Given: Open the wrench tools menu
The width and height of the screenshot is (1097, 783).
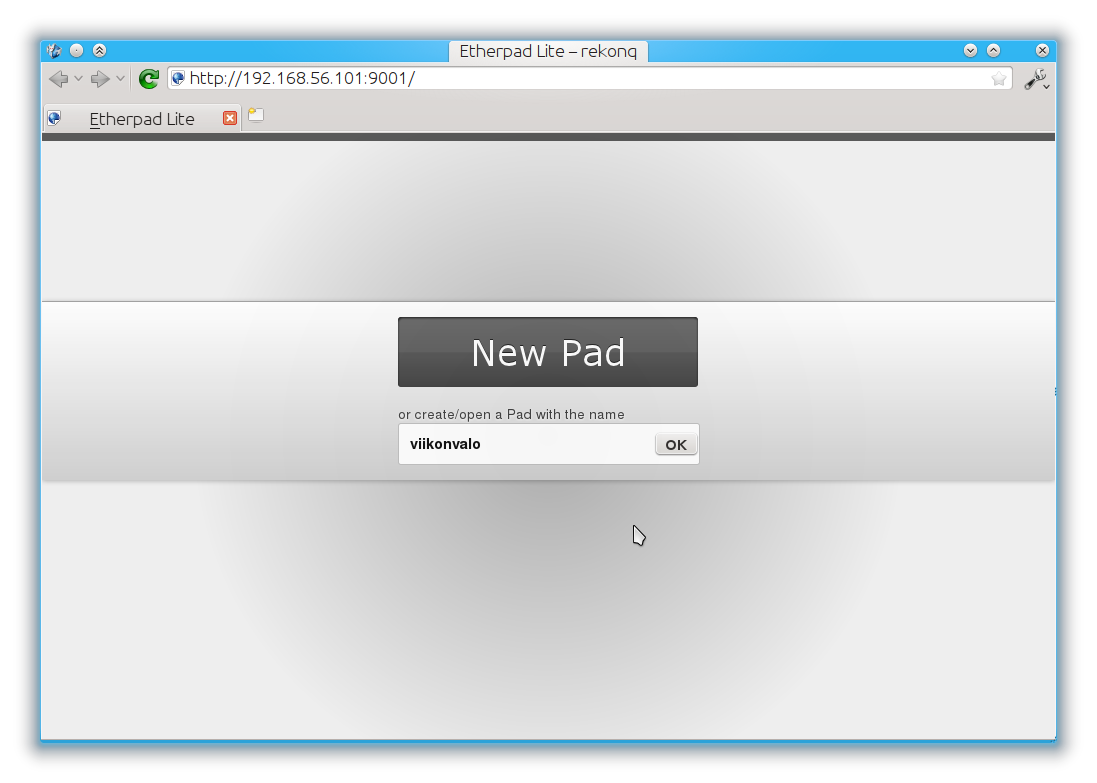Looking at the screenshot, I should click(x=1036, y=79).
